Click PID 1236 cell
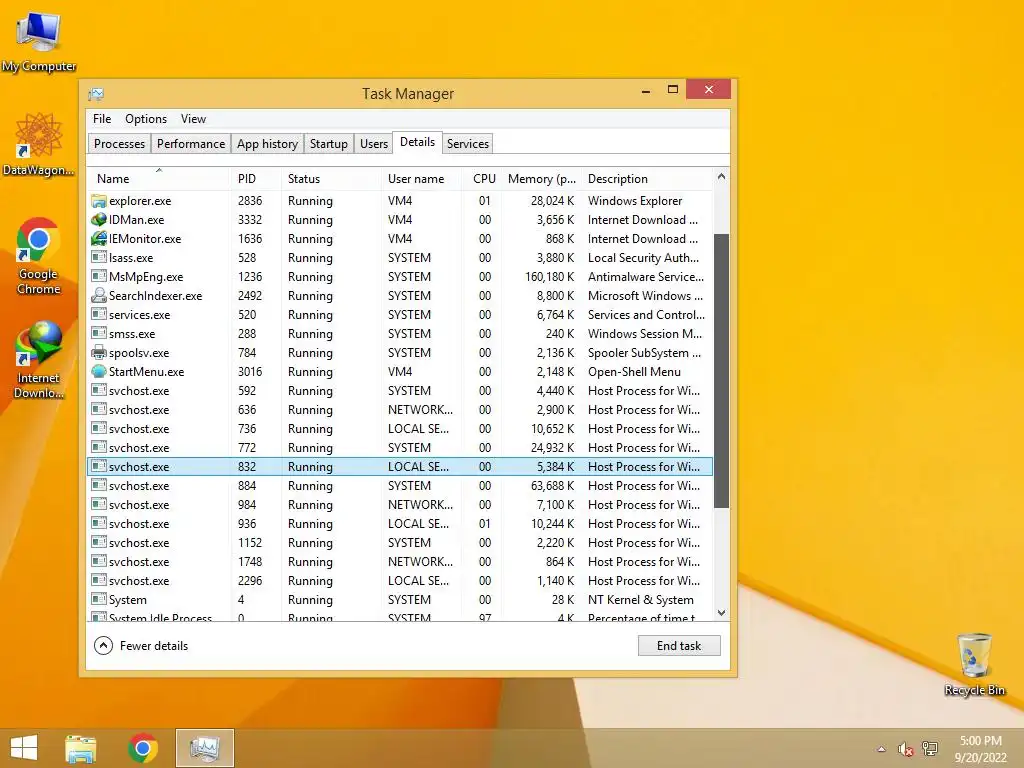Screen dimensions: 1024x768 coord(250,276)
